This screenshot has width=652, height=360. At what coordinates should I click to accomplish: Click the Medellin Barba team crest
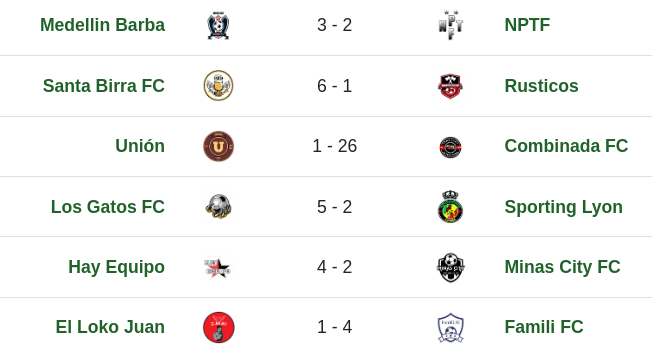pos(218,25)
